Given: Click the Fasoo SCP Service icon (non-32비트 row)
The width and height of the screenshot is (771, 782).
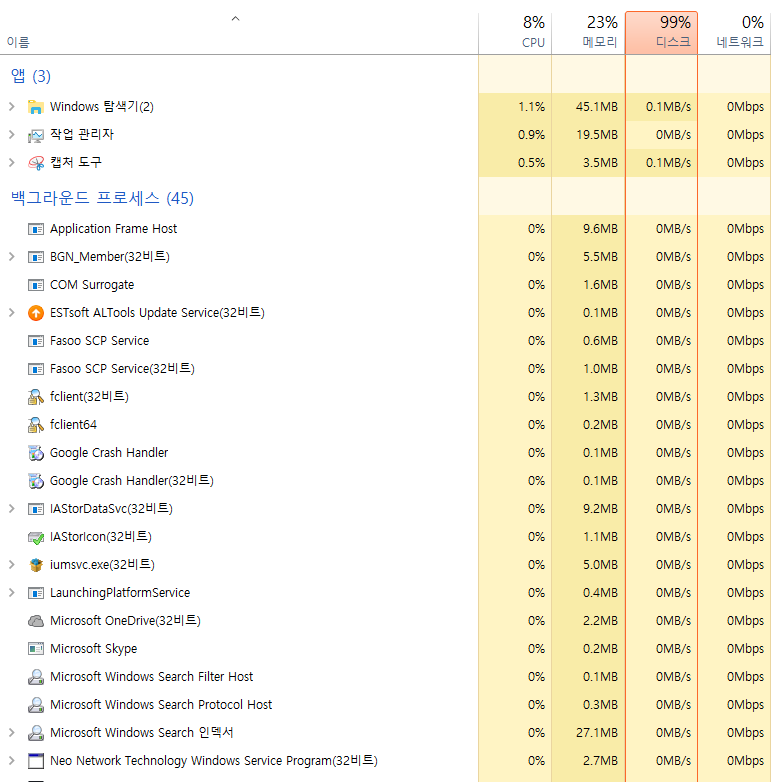Looking at the screenshot, I should (x=35, y=341).
